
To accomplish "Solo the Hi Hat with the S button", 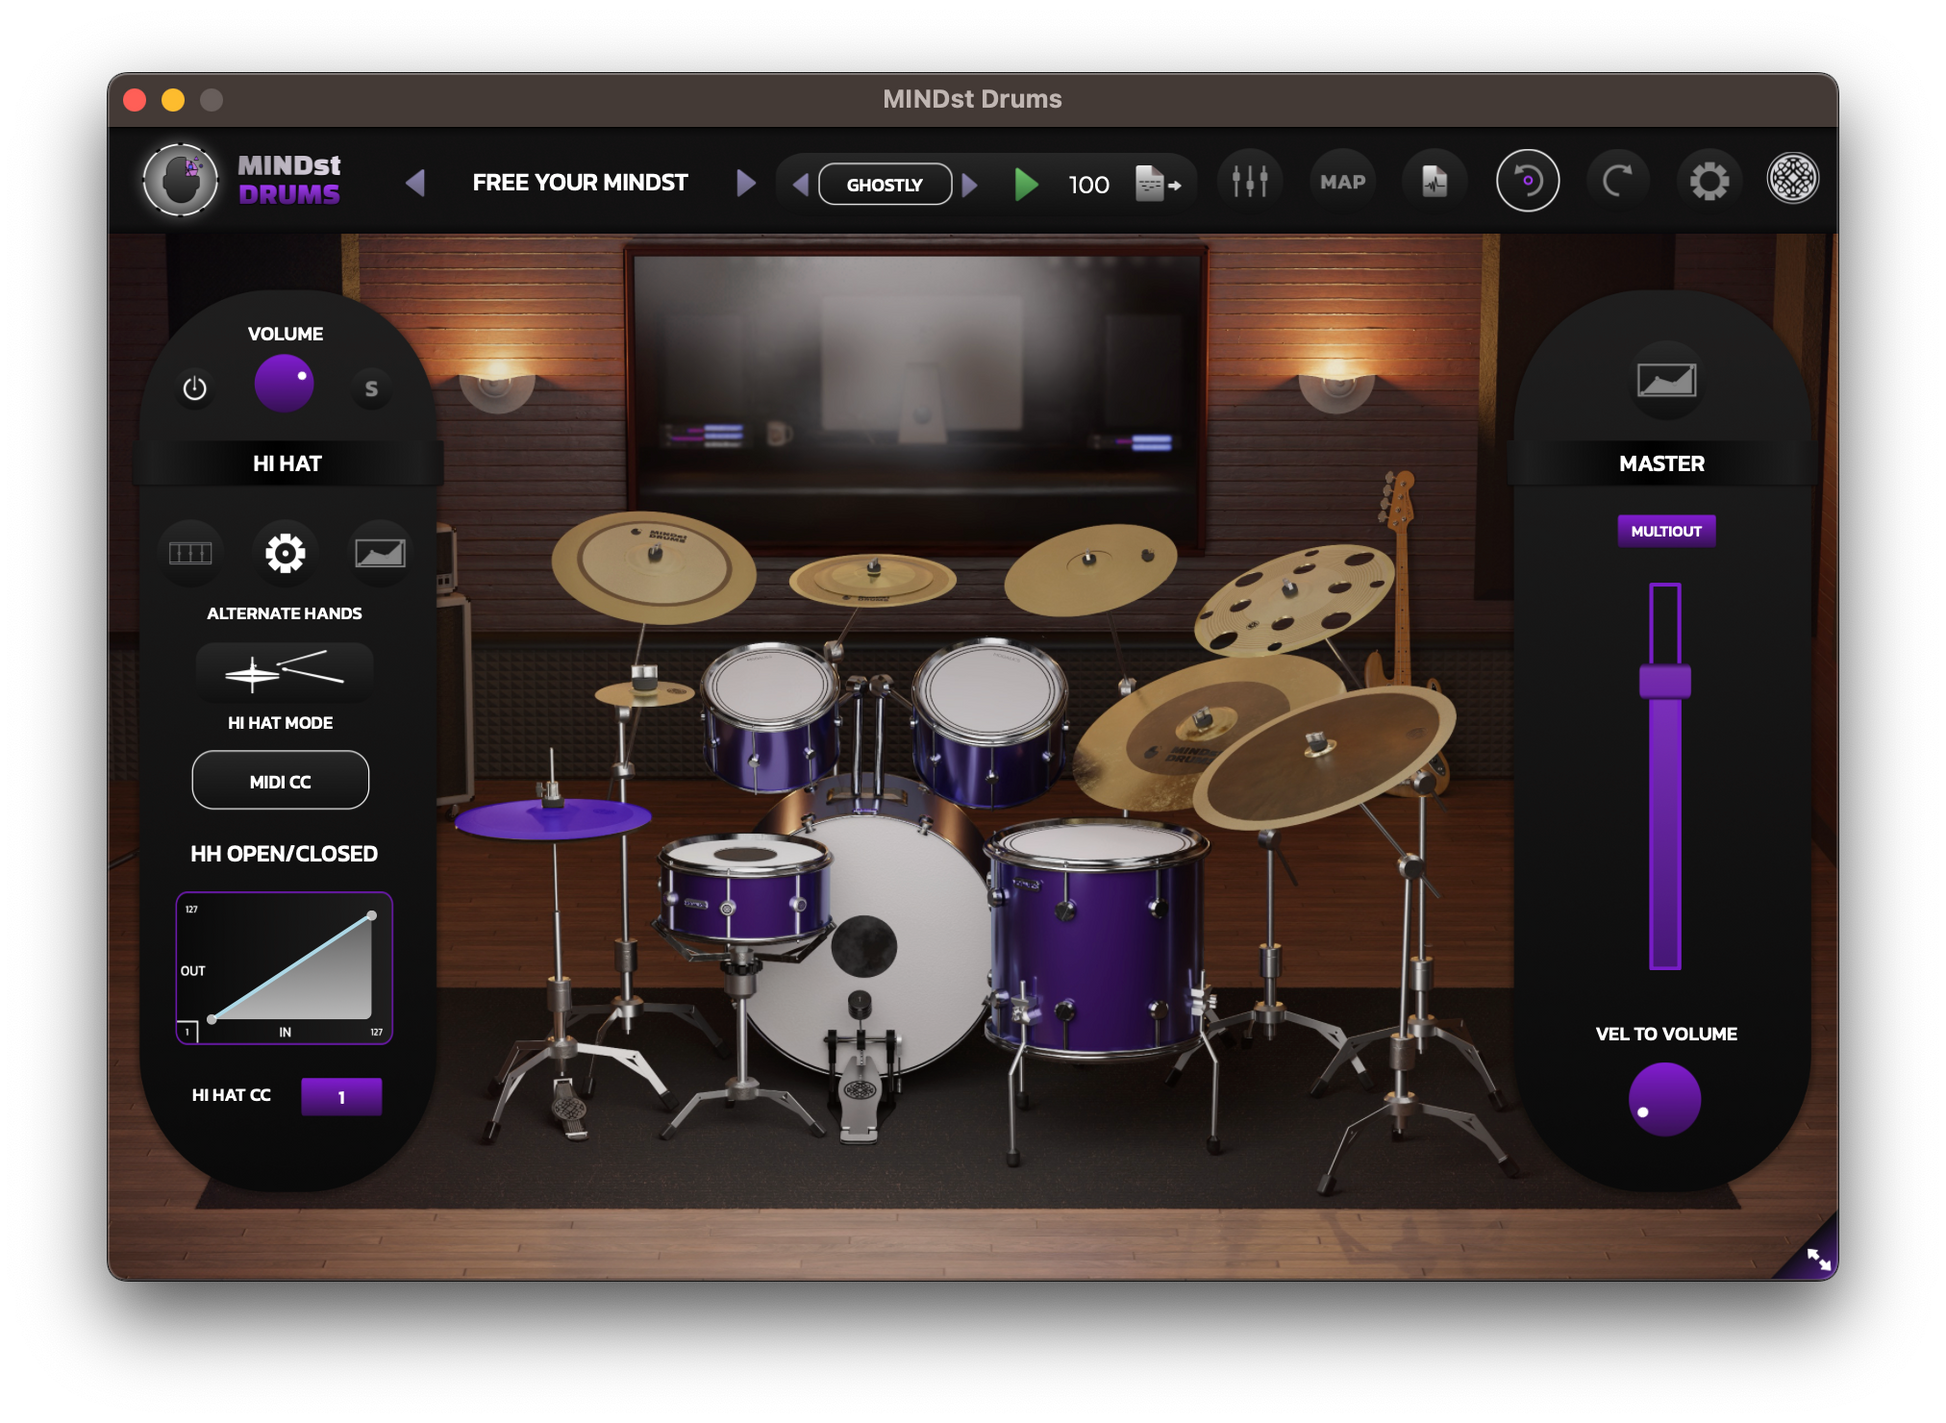I will (371, 388).
